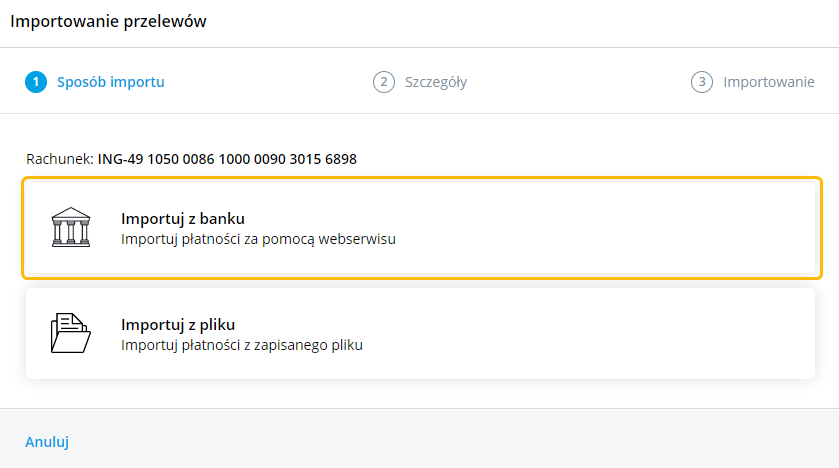Click the ING account number text
This screenshot has width=839, height=468.
point(227,159)
